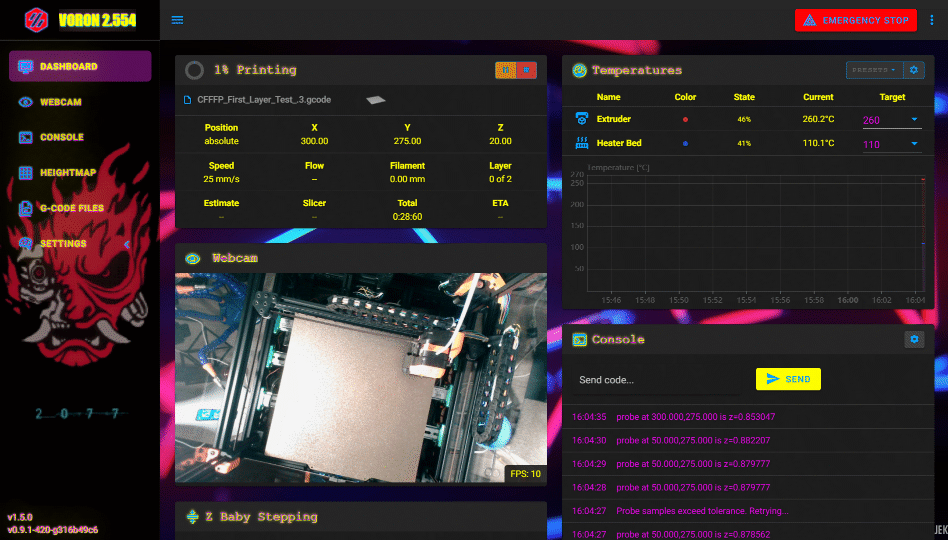Open Settings in the sidebar
Viewport: 948px width, 540px height.
coord(80,244)
